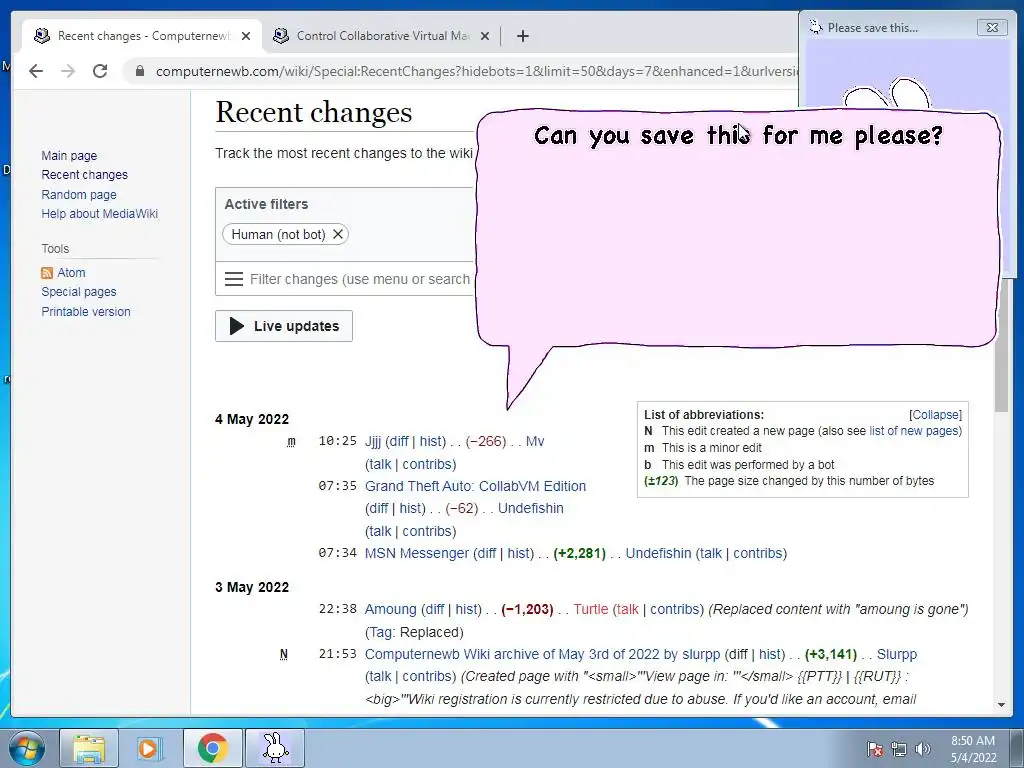Close the Recent changes tab
This screenshot has width=1024, height=768.
click(246, 36)
